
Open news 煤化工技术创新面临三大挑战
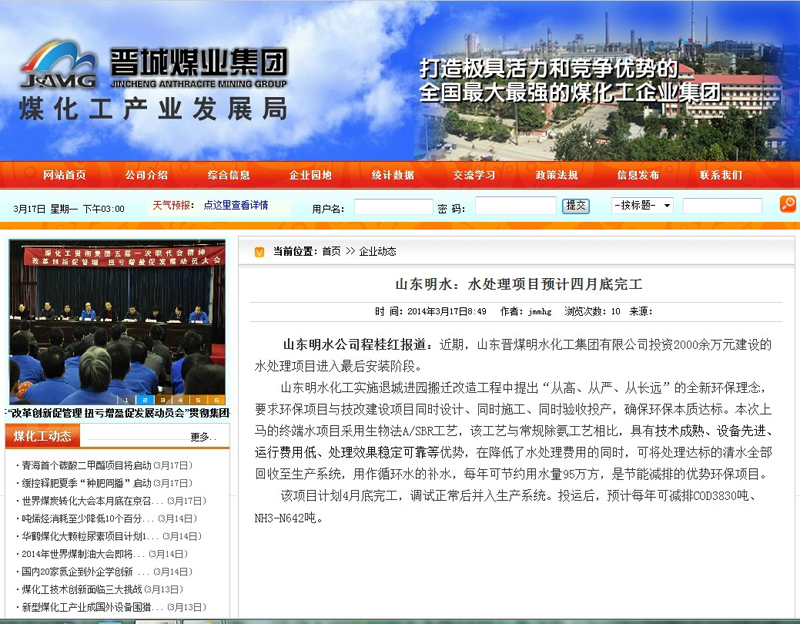pos(82,589)
